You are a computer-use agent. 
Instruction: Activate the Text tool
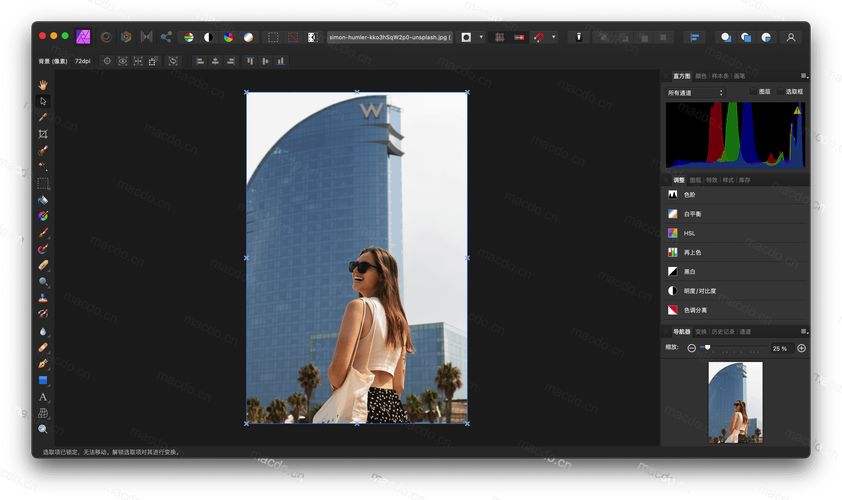point(43,397)
